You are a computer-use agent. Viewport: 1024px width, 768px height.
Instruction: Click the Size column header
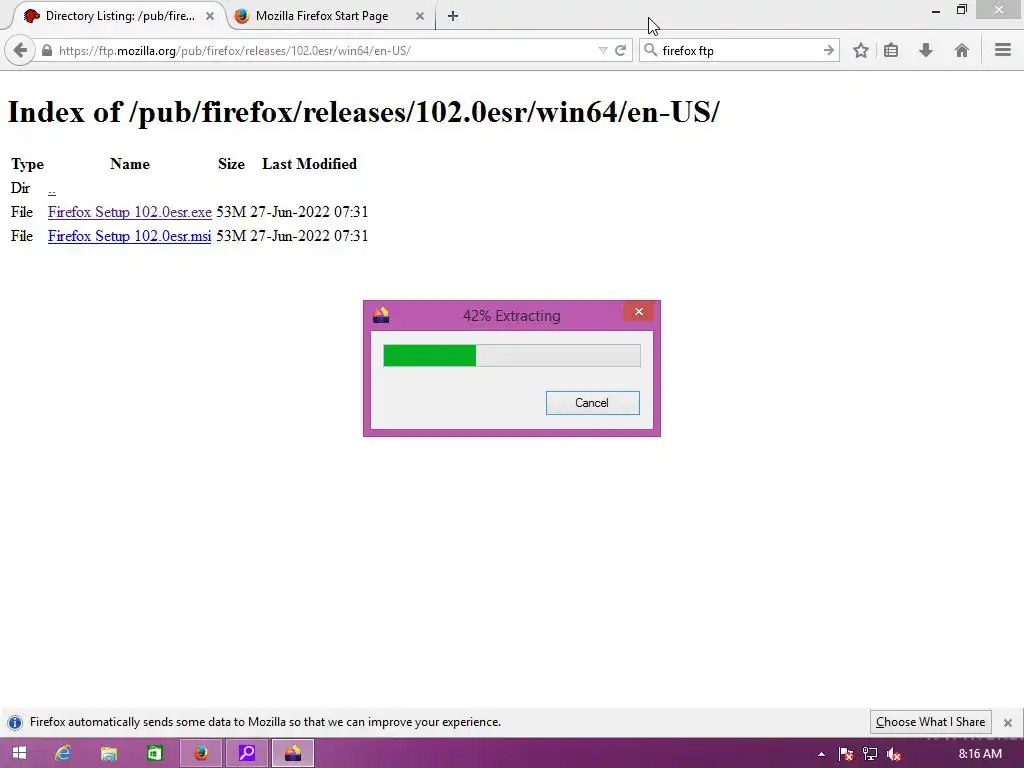click(x=231, y=164)
